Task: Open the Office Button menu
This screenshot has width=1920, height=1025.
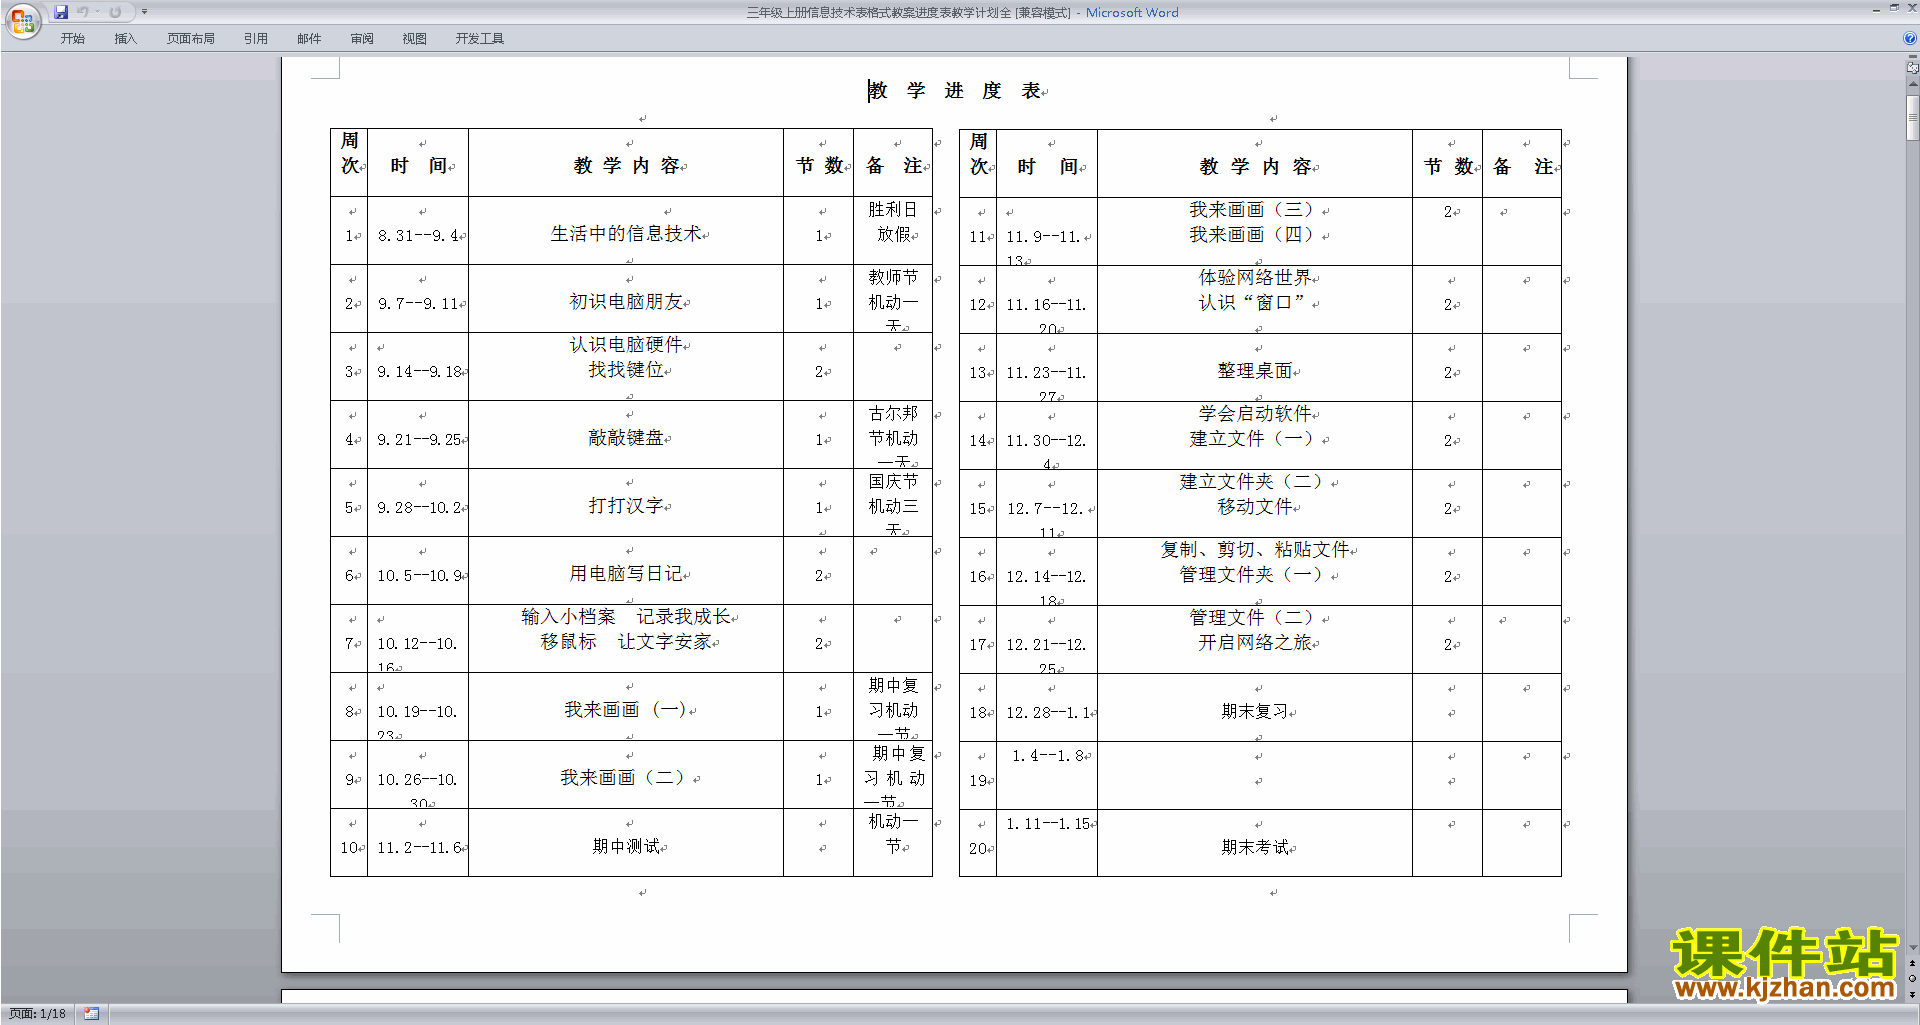Action: (22, 21)
